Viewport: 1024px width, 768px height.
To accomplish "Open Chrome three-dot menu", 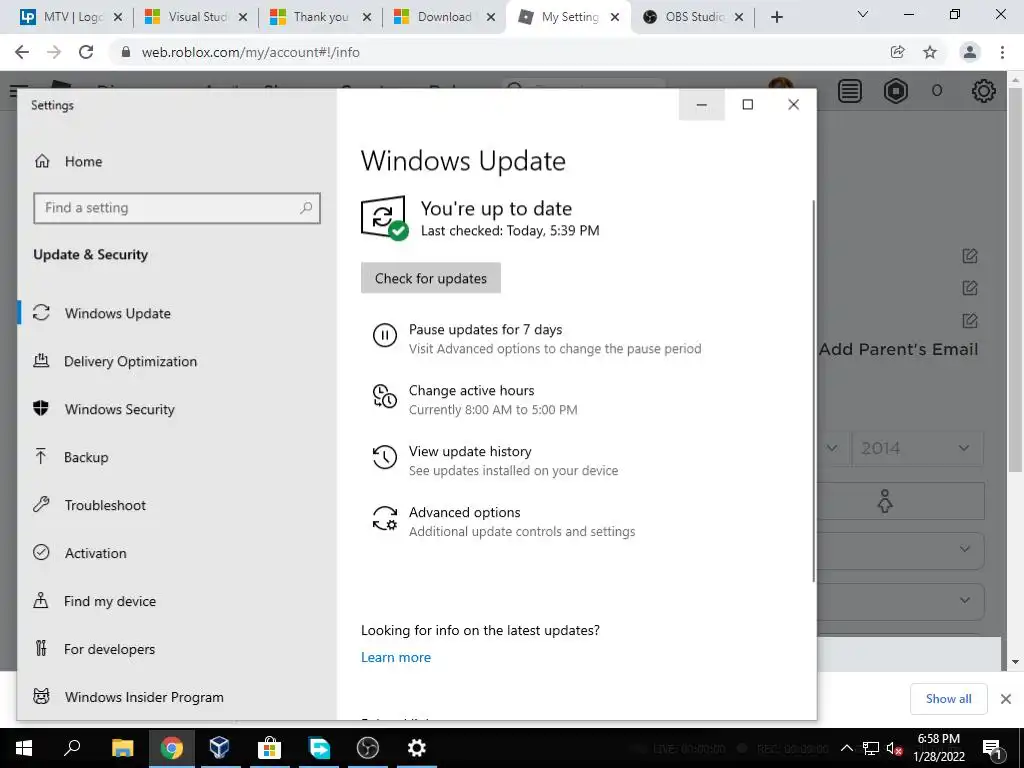I will tap(1002, 52).
